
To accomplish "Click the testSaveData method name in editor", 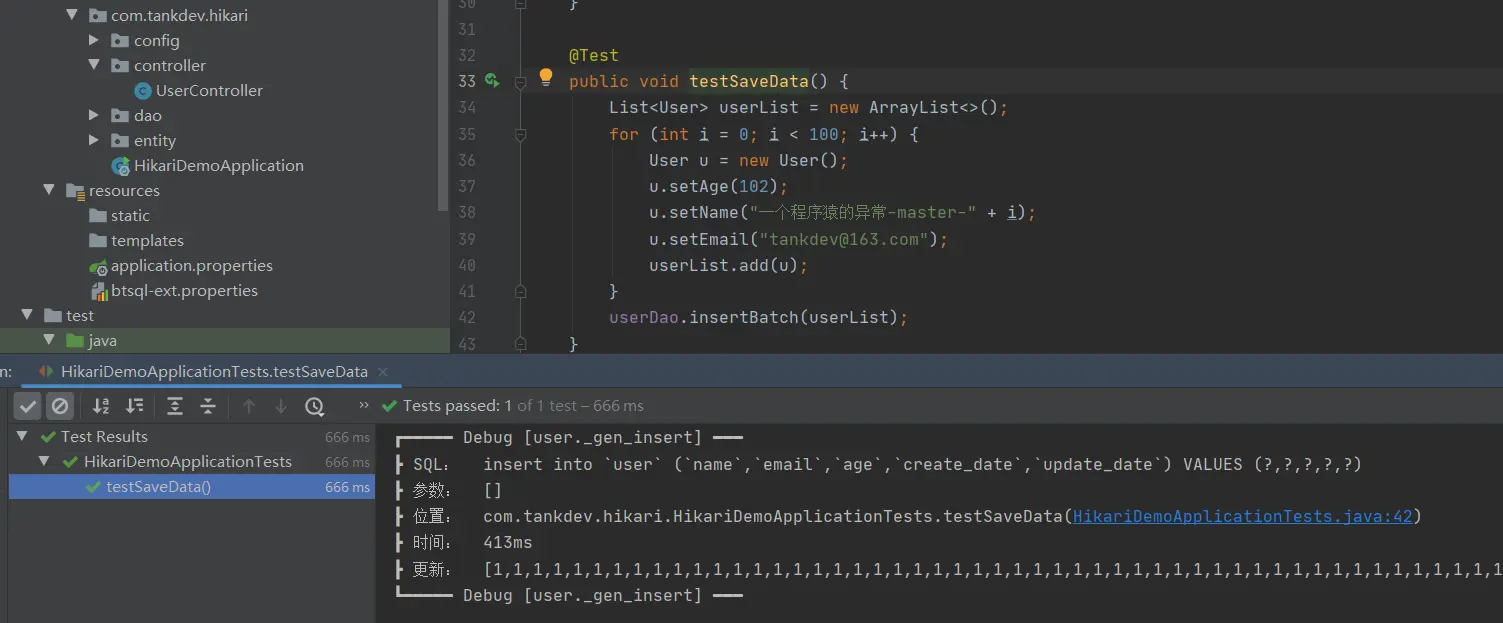I will click(x=749, y=81).
